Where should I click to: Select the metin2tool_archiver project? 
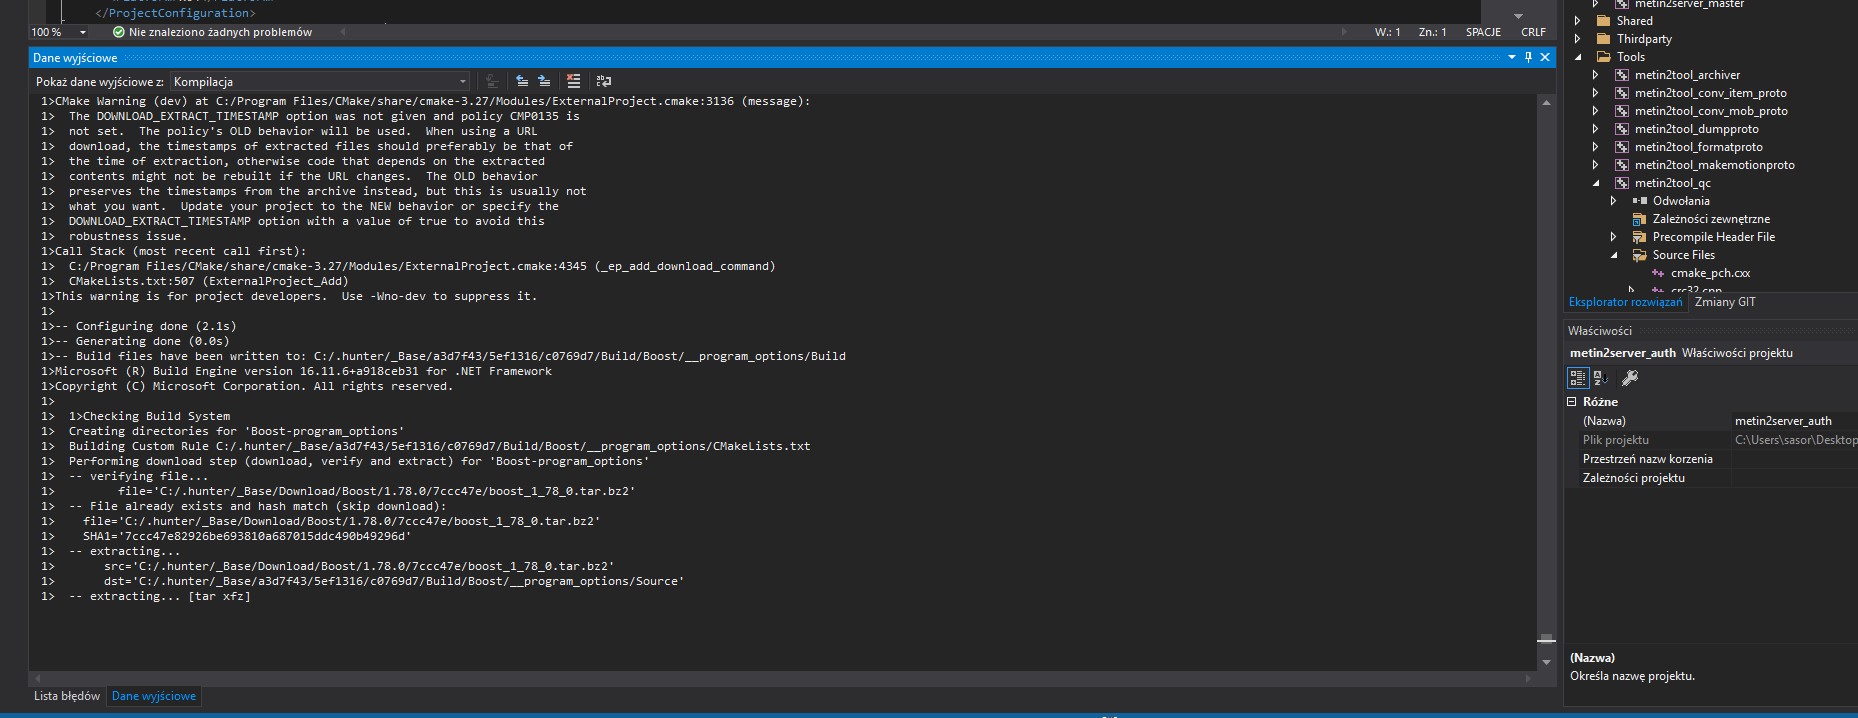[x=1686, y=75]
